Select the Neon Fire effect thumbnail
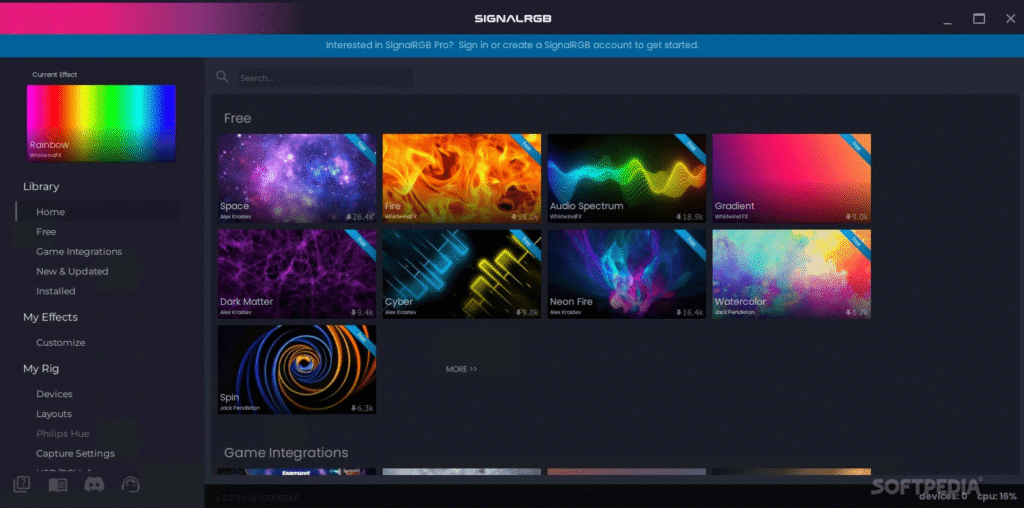1024x508 pixels. click(x=627, y=274)
